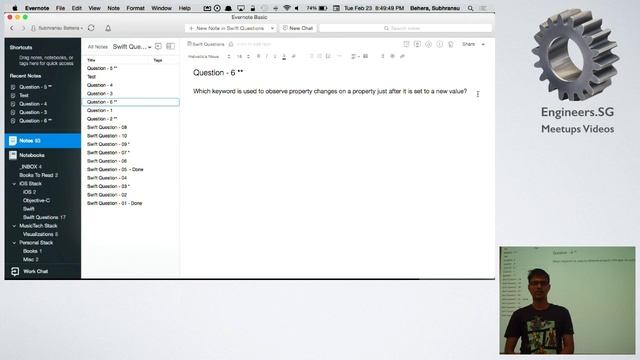
Task: Select the Notes sidebar item
Action: pyautogui.click(x=42, y=141)
